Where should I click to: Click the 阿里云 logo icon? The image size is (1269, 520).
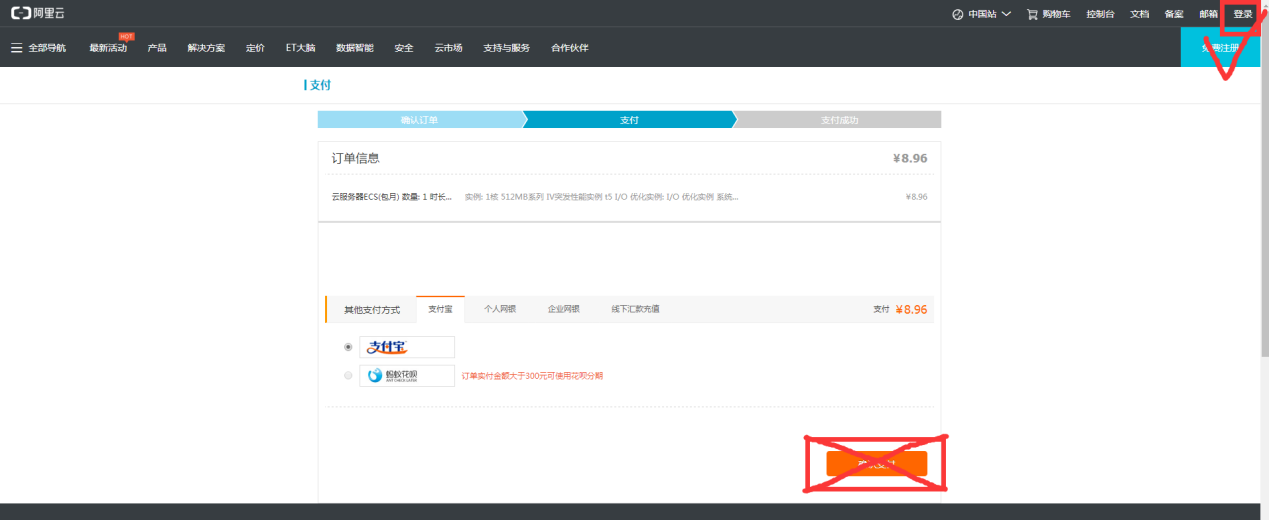[x=21, y=14]
